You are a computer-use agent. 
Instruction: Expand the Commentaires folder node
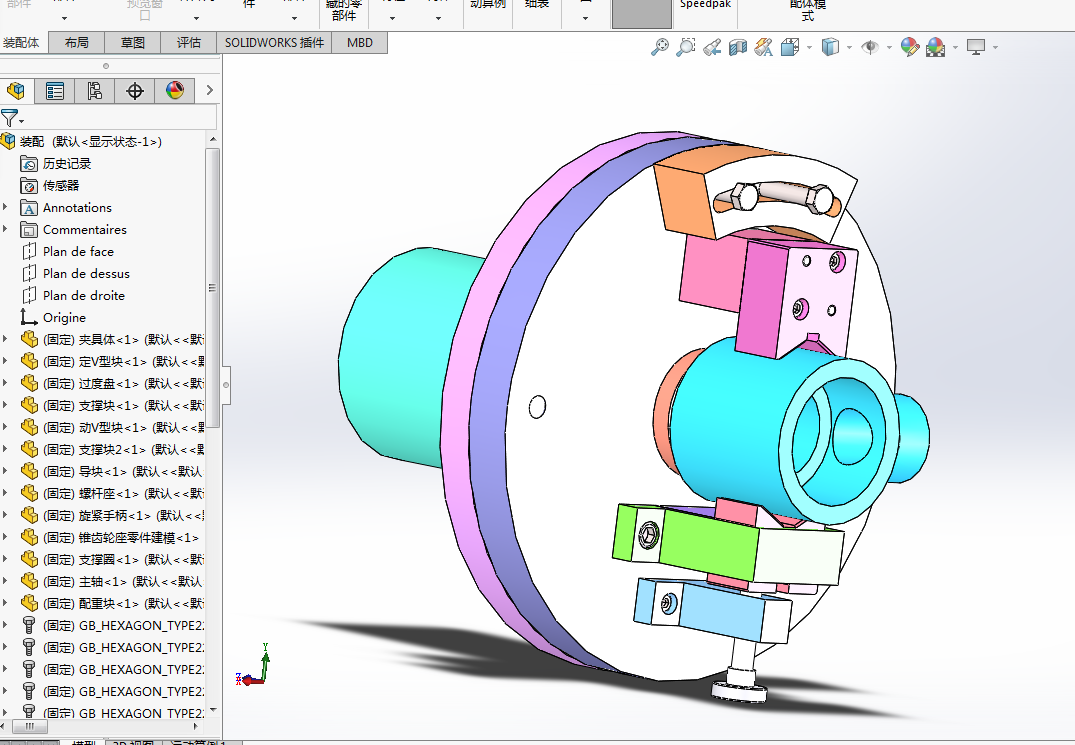[6, 229]
